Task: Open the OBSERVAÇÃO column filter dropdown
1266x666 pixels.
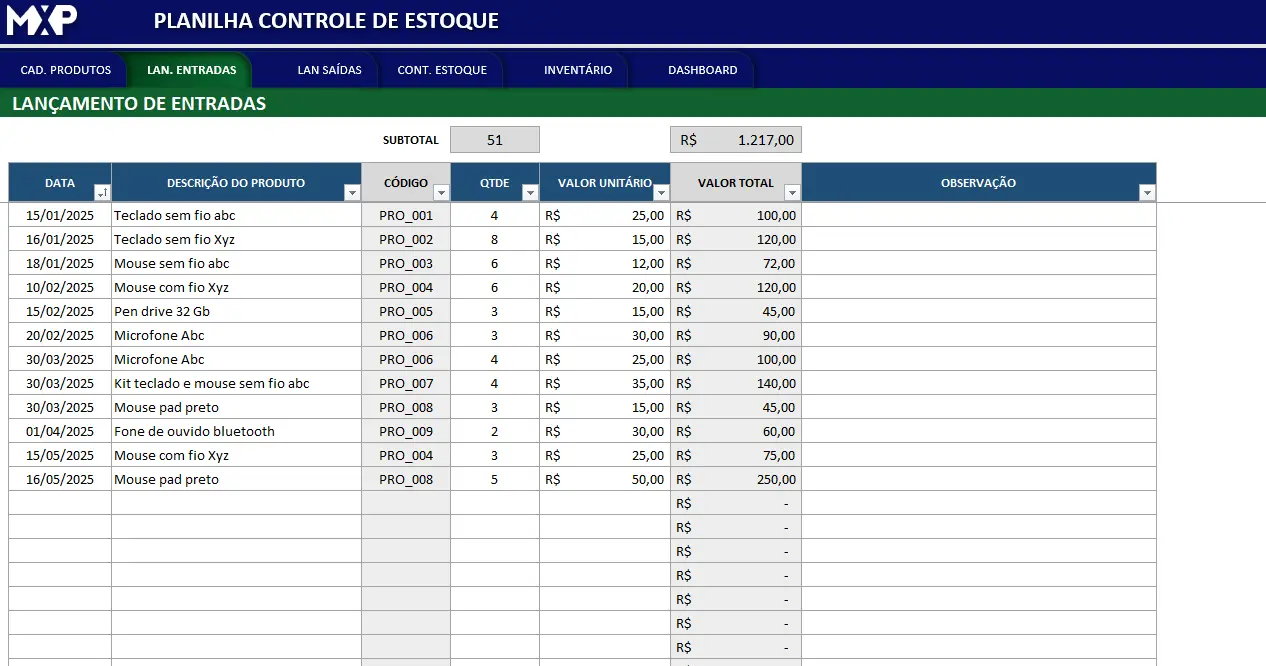Action: coord(1147,193)
